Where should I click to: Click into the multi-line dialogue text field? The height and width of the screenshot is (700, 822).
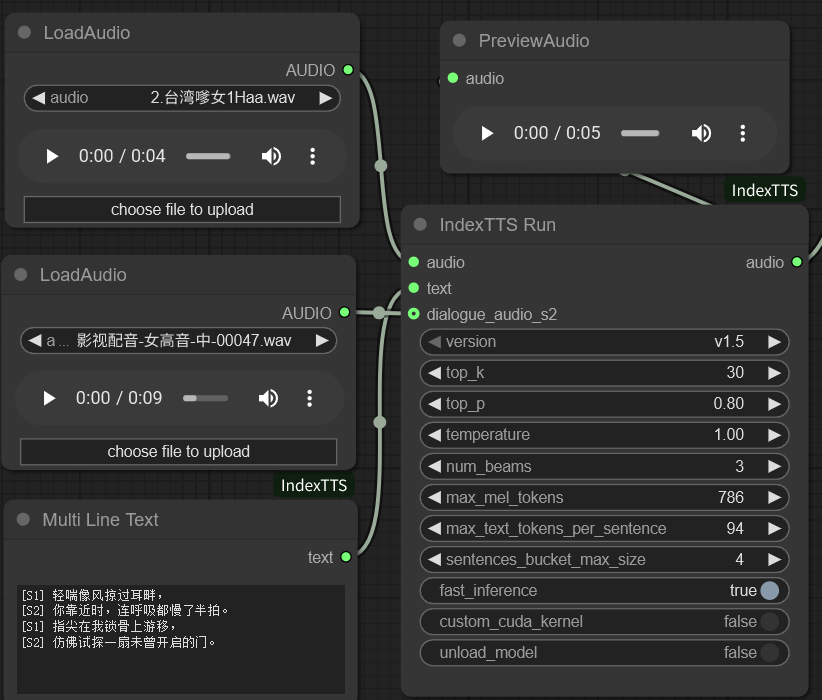pyautogui.click(x=181, y=640)
